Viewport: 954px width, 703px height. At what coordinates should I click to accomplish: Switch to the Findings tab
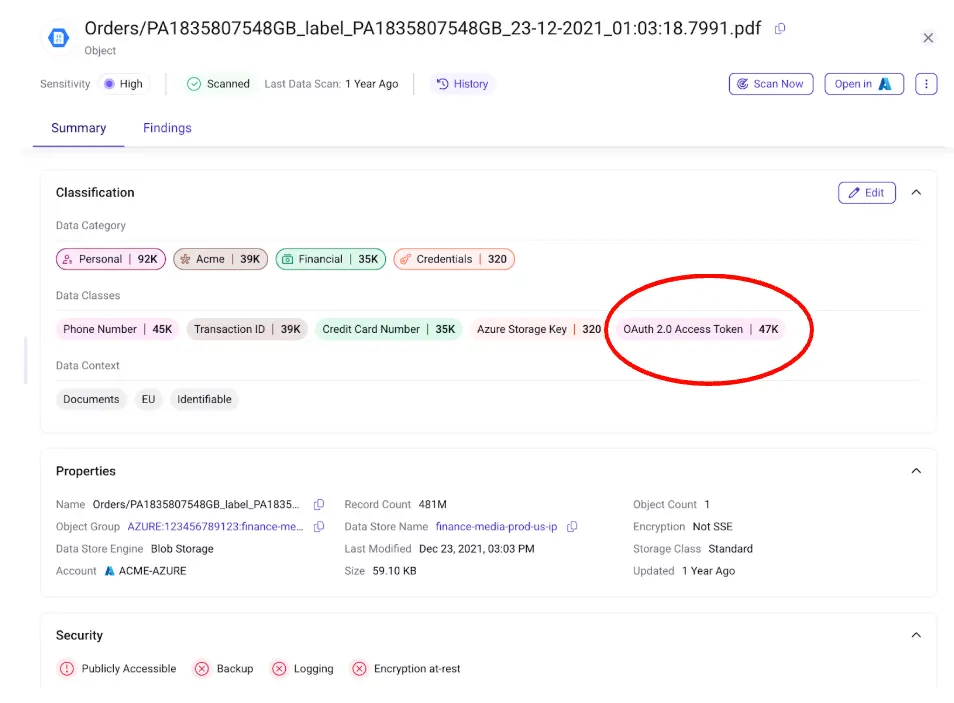coord(167,128)
